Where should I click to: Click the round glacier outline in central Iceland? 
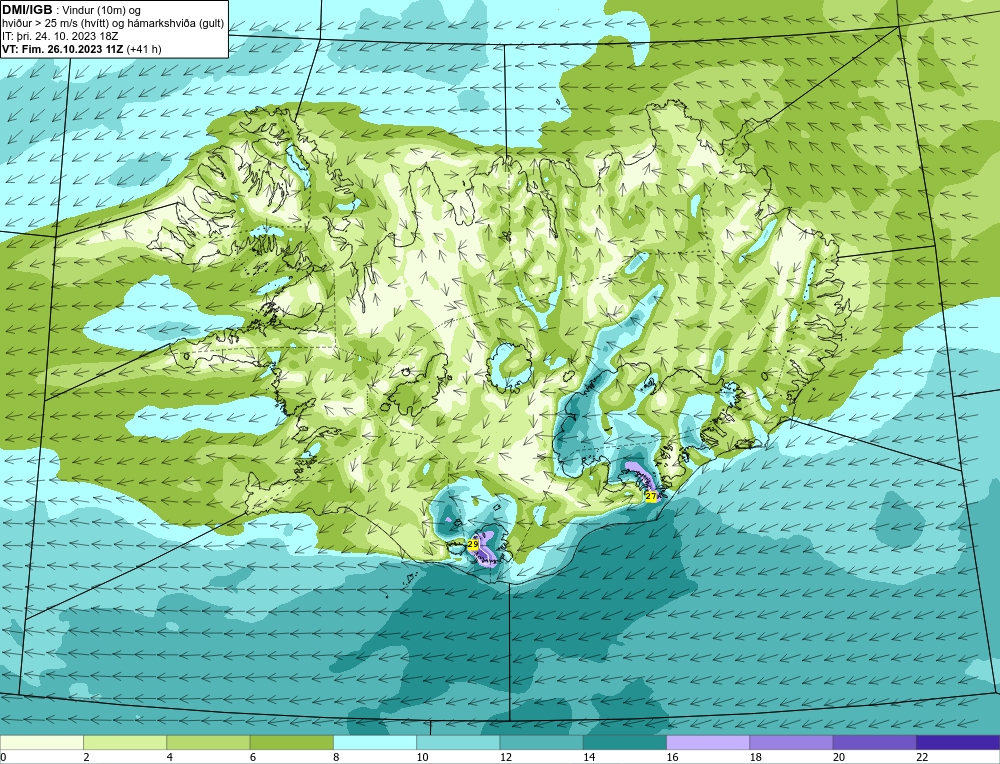[x=509, y=366]
